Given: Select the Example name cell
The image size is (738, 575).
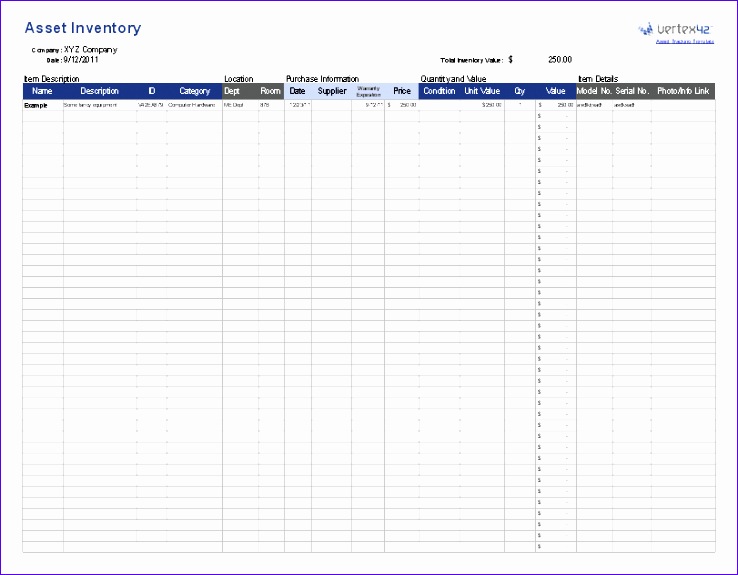Looking at the screenshot, I should click(43, 105).
